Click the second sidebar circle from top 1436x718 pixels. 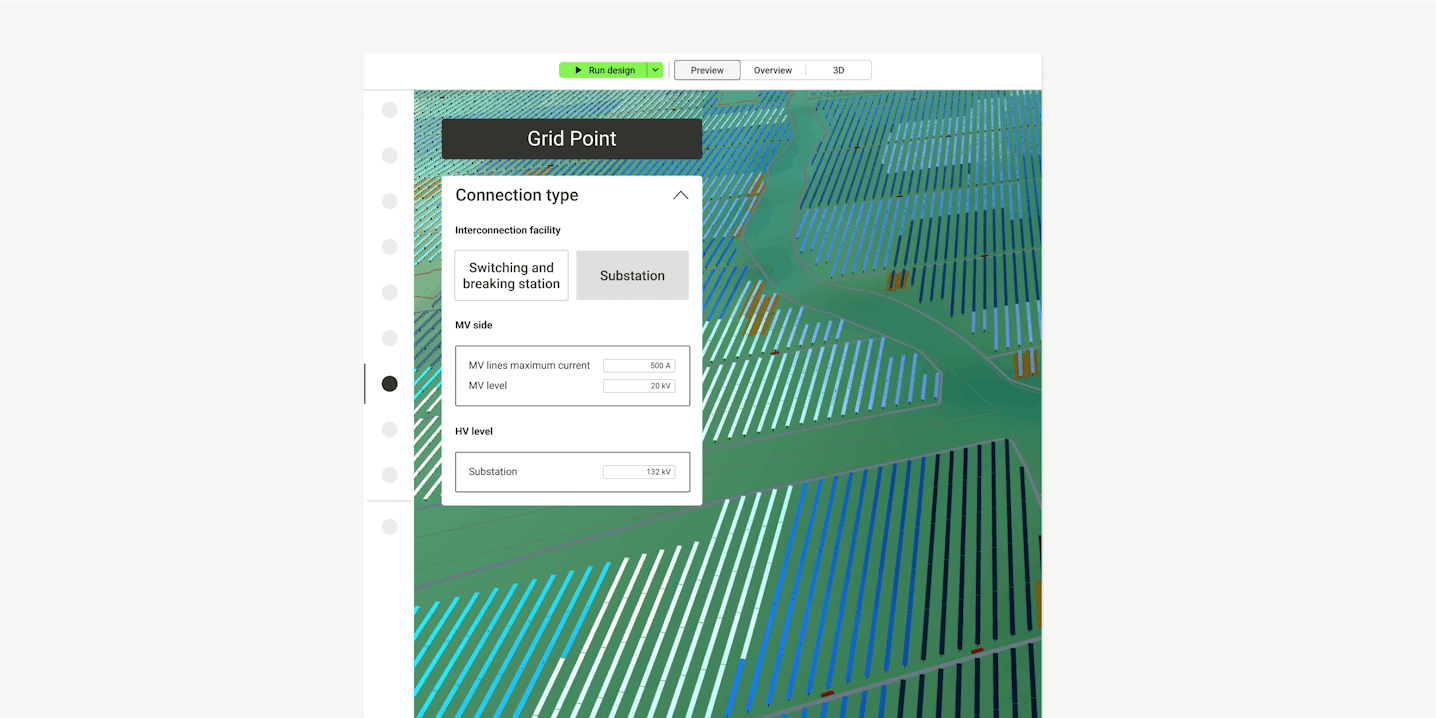(390, 155)
